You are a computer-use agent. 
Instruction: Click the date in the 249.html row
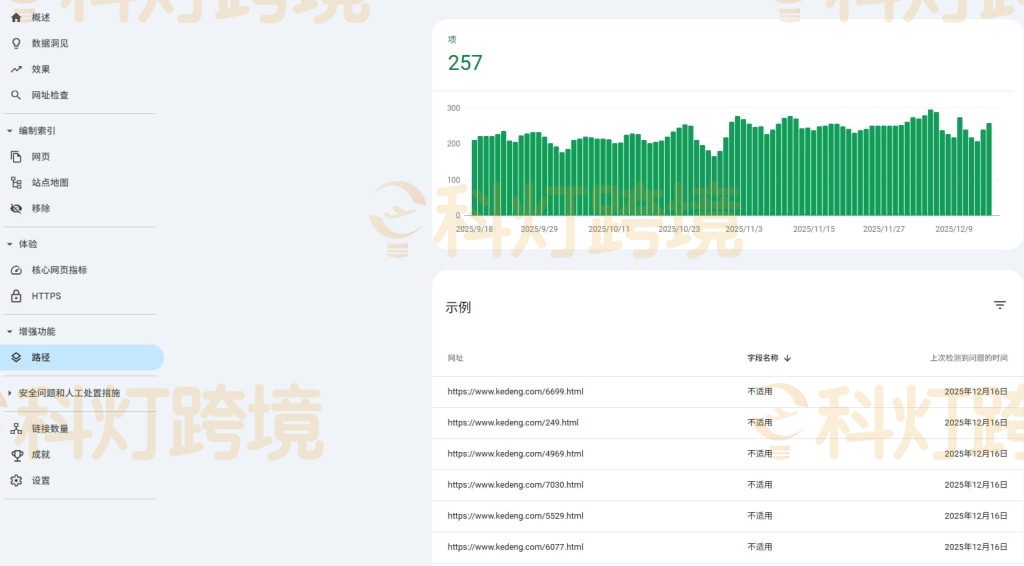click(x=976, y=423)
